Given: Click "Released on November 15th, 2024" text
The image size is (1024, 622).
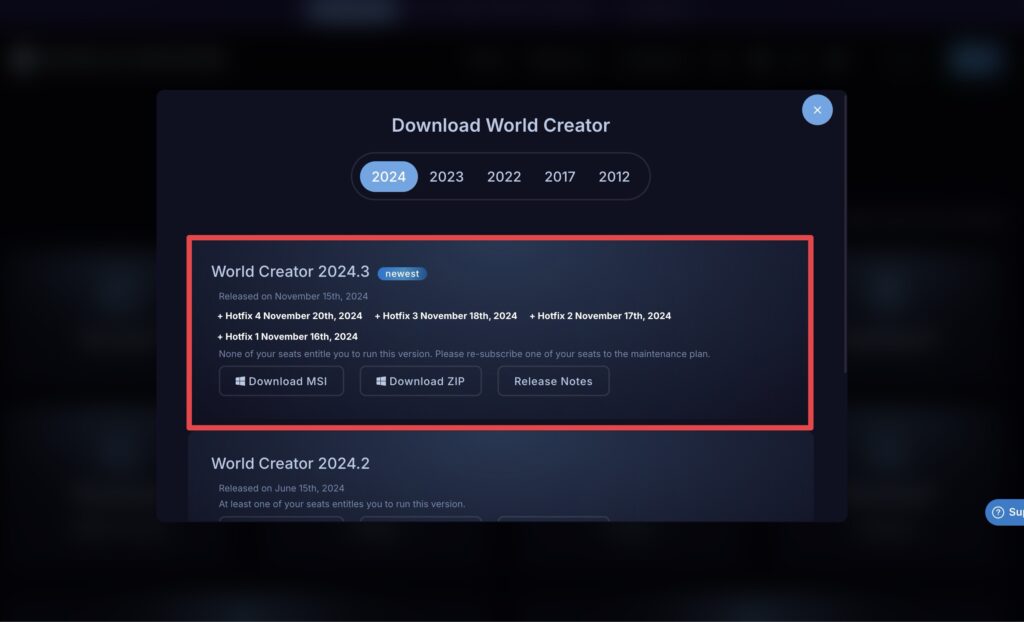Looking at the screenshot, I should (x=293, y=296).
